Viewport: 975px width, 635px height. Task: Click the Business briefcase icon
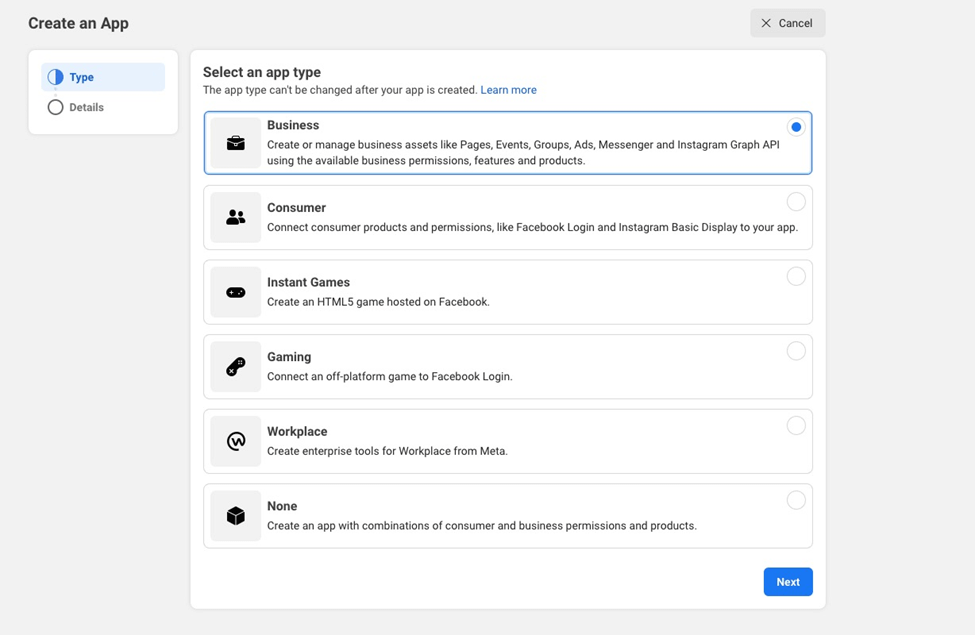coord(236,143)
